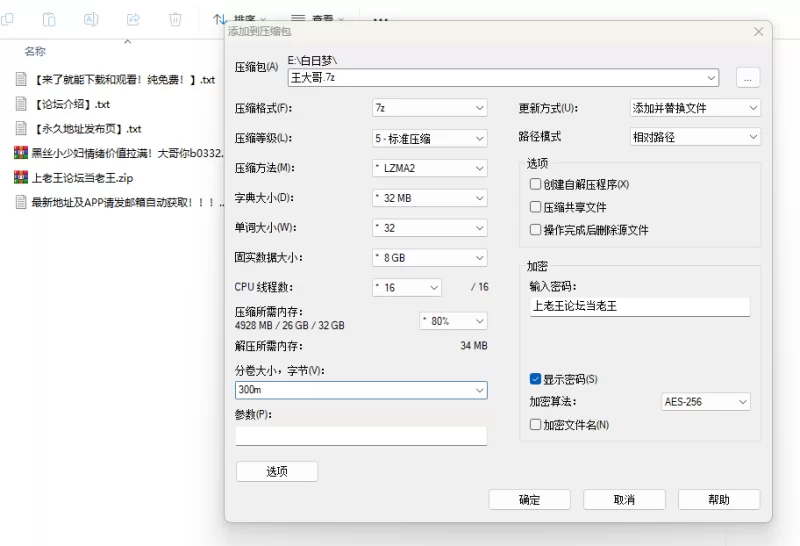The height and width of the screenshot is (546, 800).
Task: Click the 输入密码 password field
Action: coord(640,307)
